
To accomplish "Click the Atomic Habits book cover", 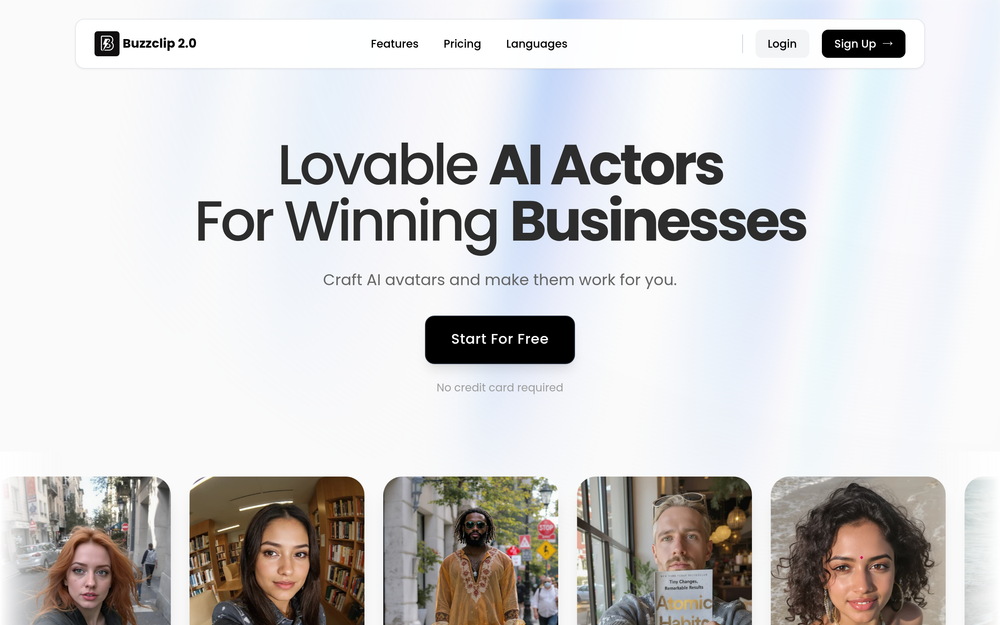I will pos(684,598).
